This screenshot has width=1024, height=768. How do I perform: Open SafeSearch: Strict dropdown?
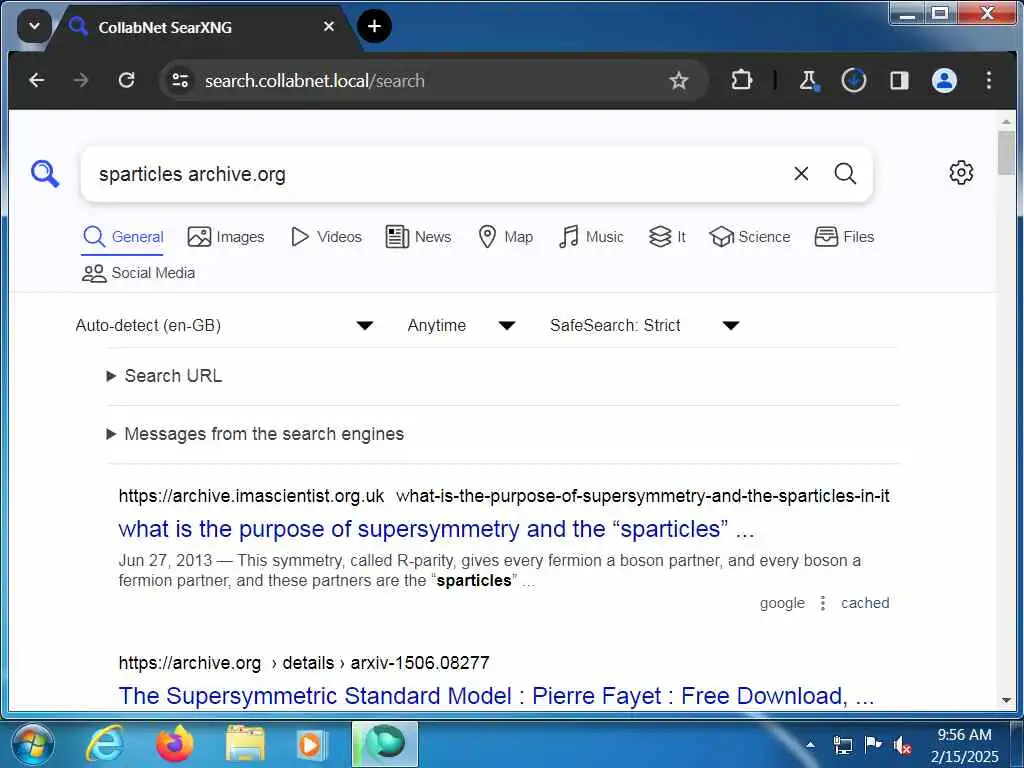click(644, 325)
